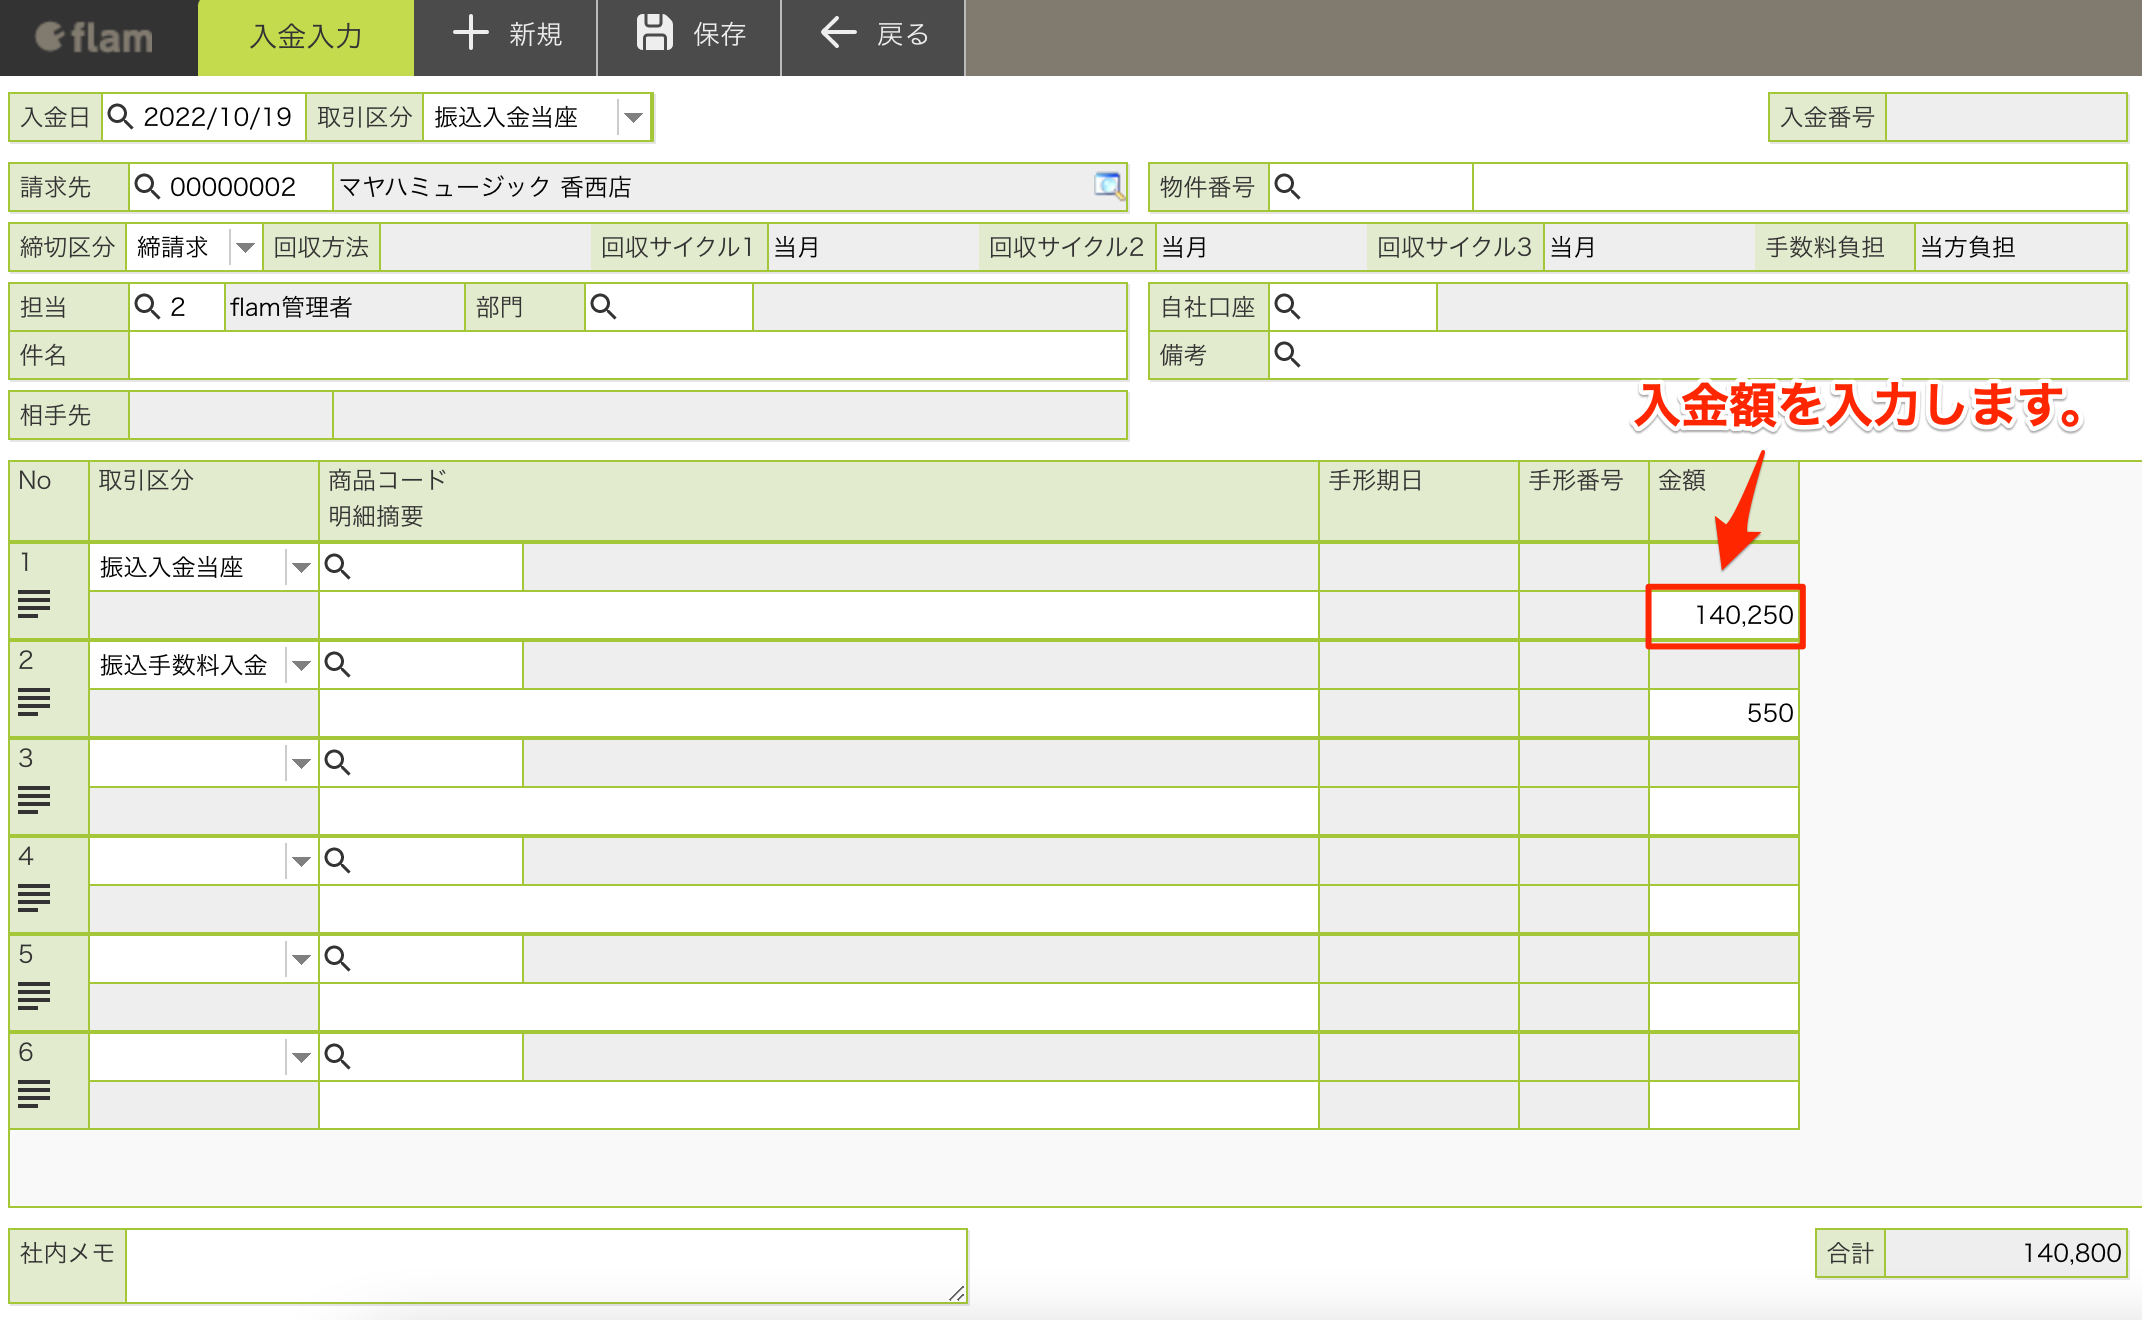Expand the 締切区分 dropdown
The height and width of the screenshot is (1320, 2142).
(244, 247)
